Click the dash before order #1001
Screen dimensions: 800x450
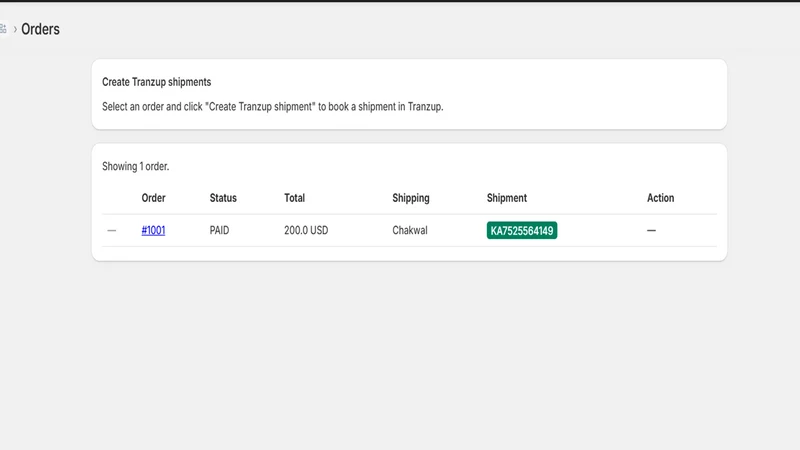point(112,231)
